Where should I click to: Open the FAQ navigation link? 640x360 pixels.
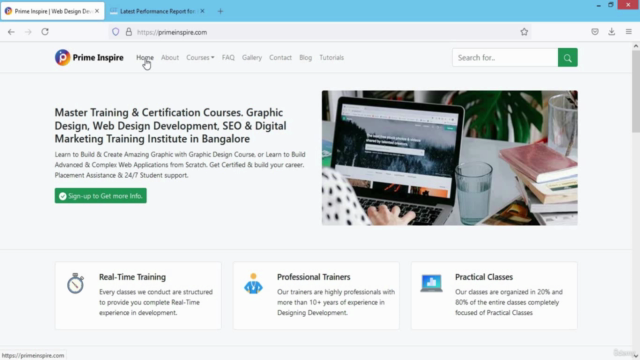tap(228, 58)
